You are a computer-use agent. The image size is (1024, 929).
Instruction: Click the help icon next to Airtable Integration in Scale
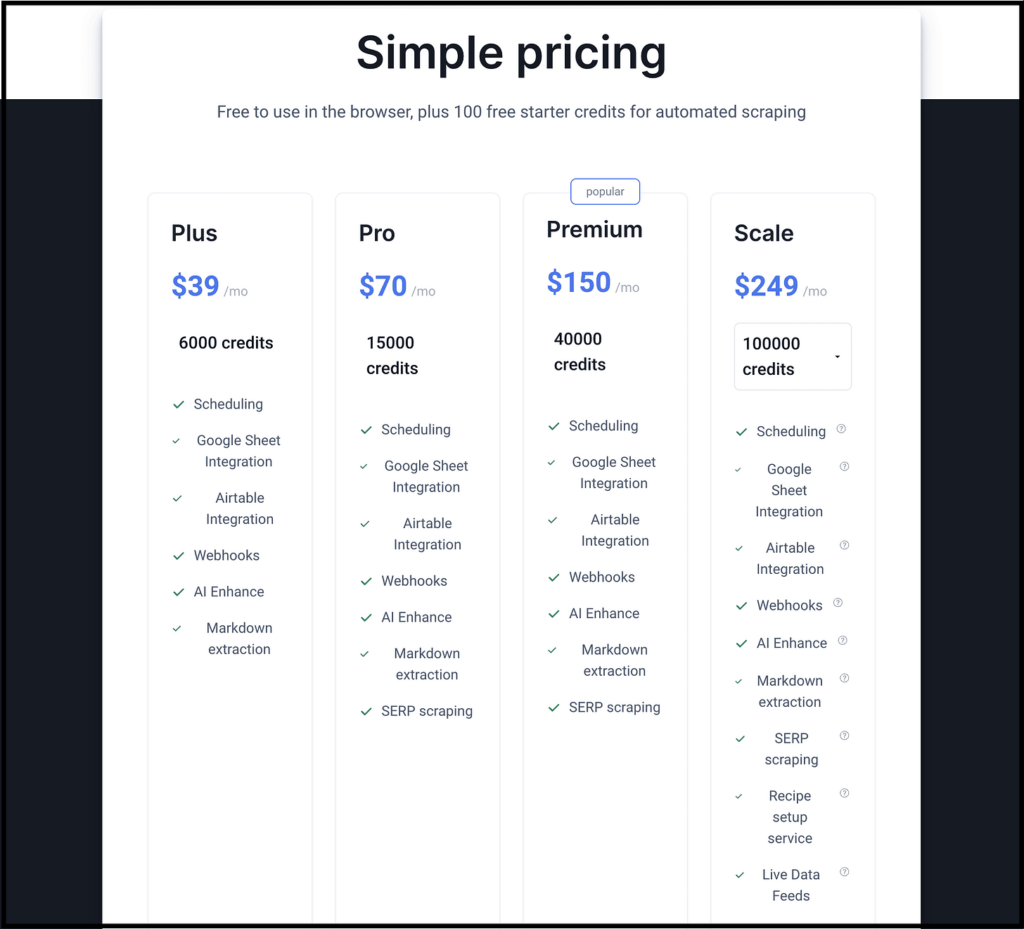843,545
